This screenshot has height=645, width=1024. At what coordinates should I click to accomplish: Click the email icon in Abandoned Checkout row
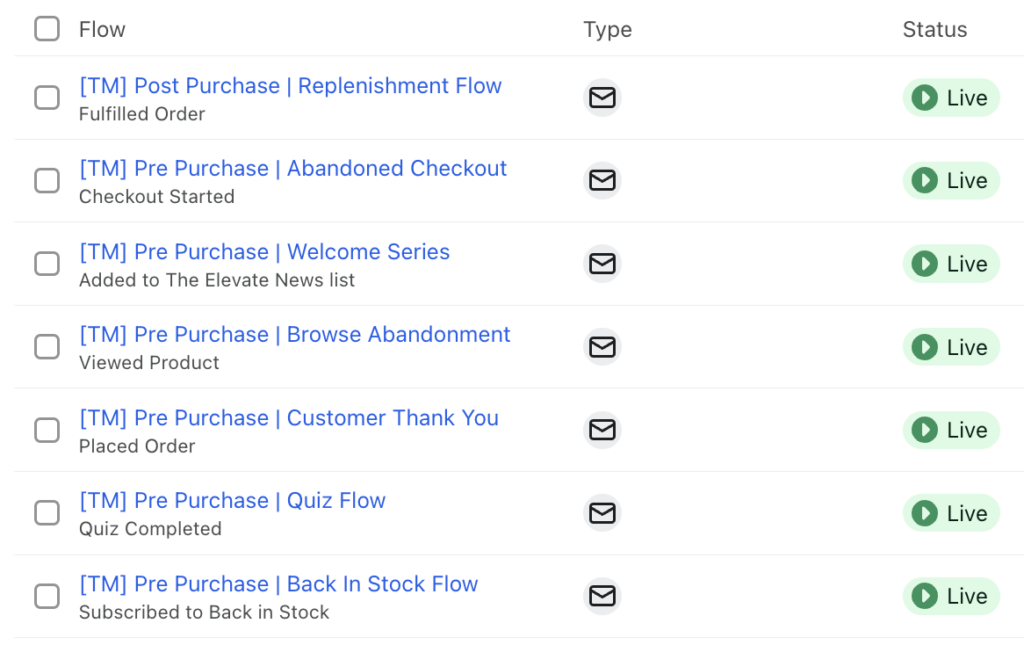(x=602, y=181)
